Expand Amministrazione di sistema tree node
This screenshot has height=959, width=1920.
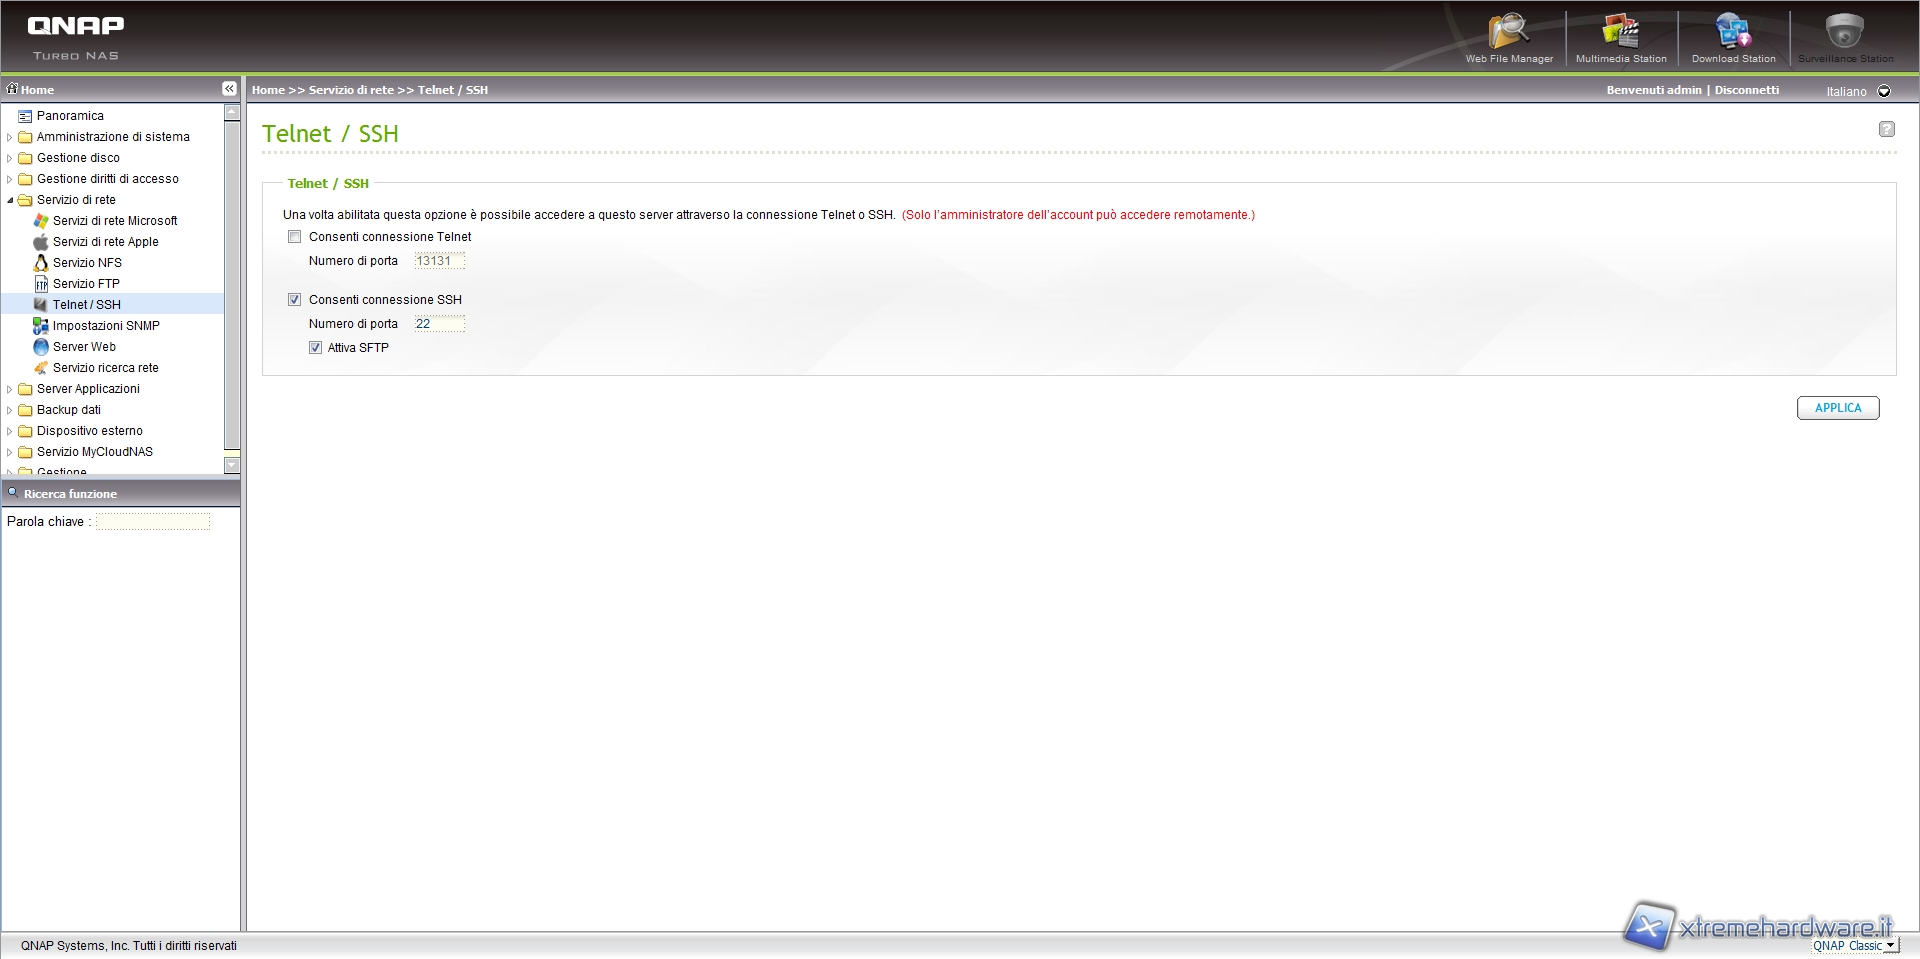tap(10, 137)
